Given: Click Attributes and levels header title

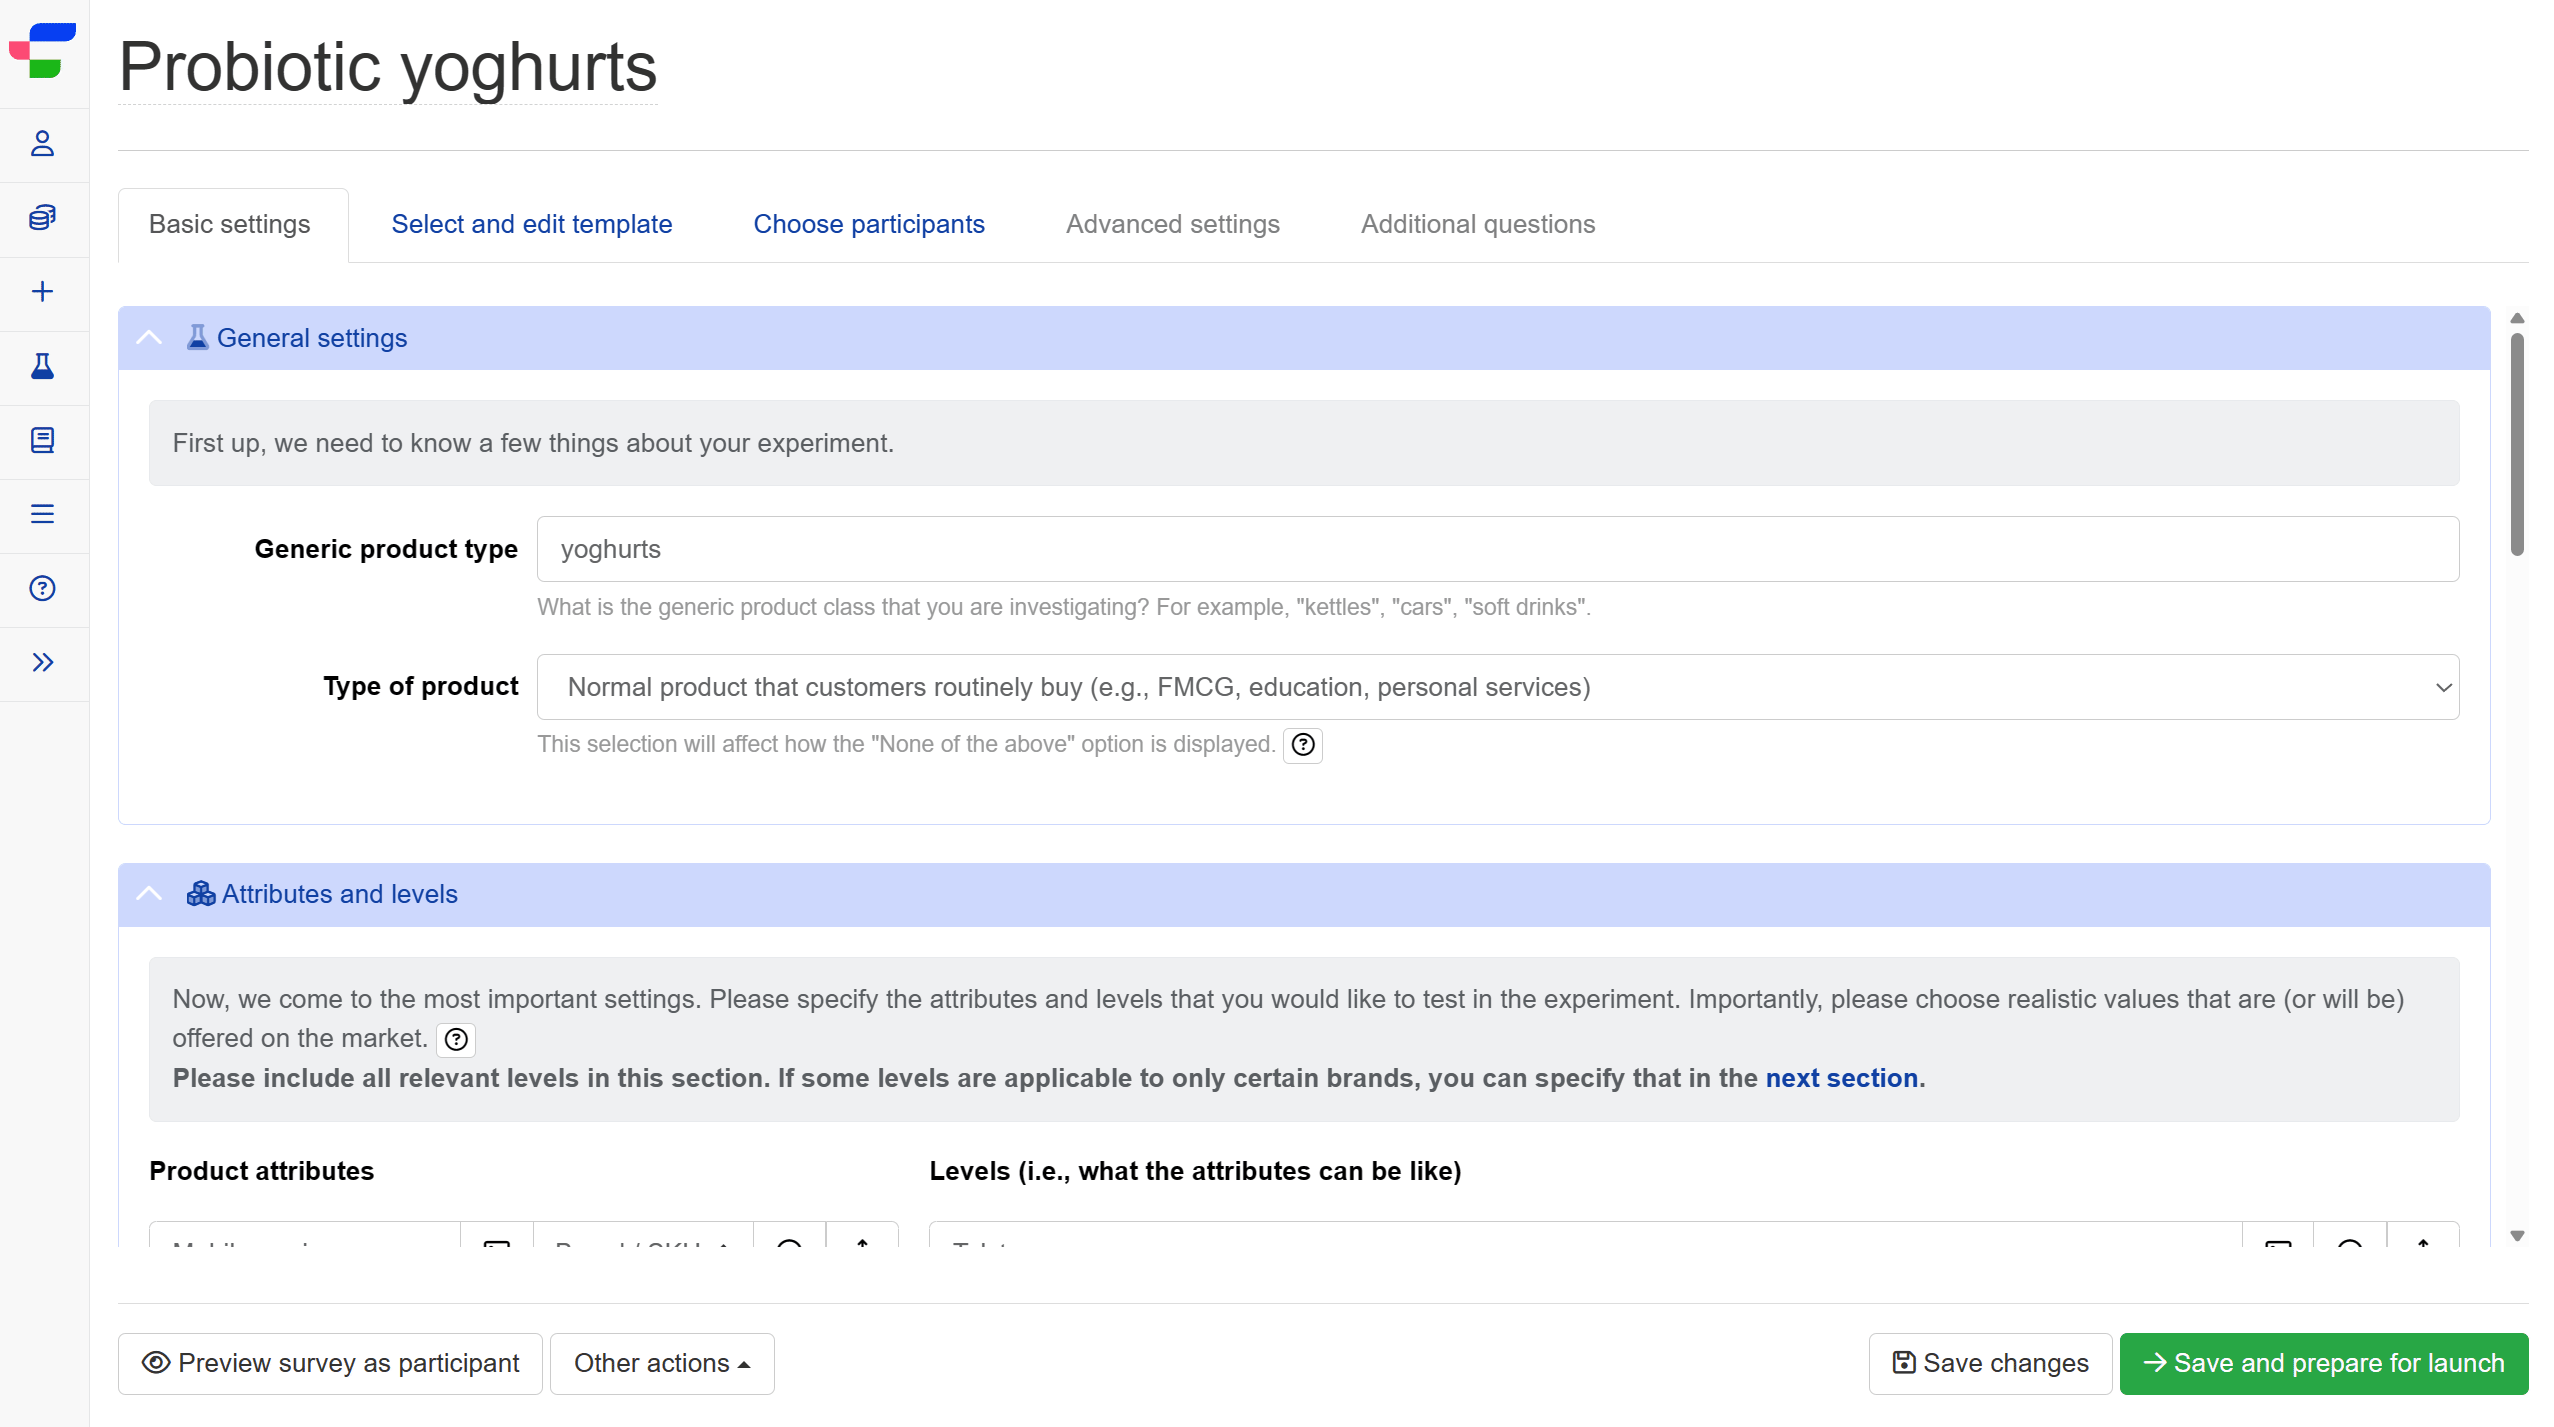Looking at the screenshot, I should [x=340, y=894].
